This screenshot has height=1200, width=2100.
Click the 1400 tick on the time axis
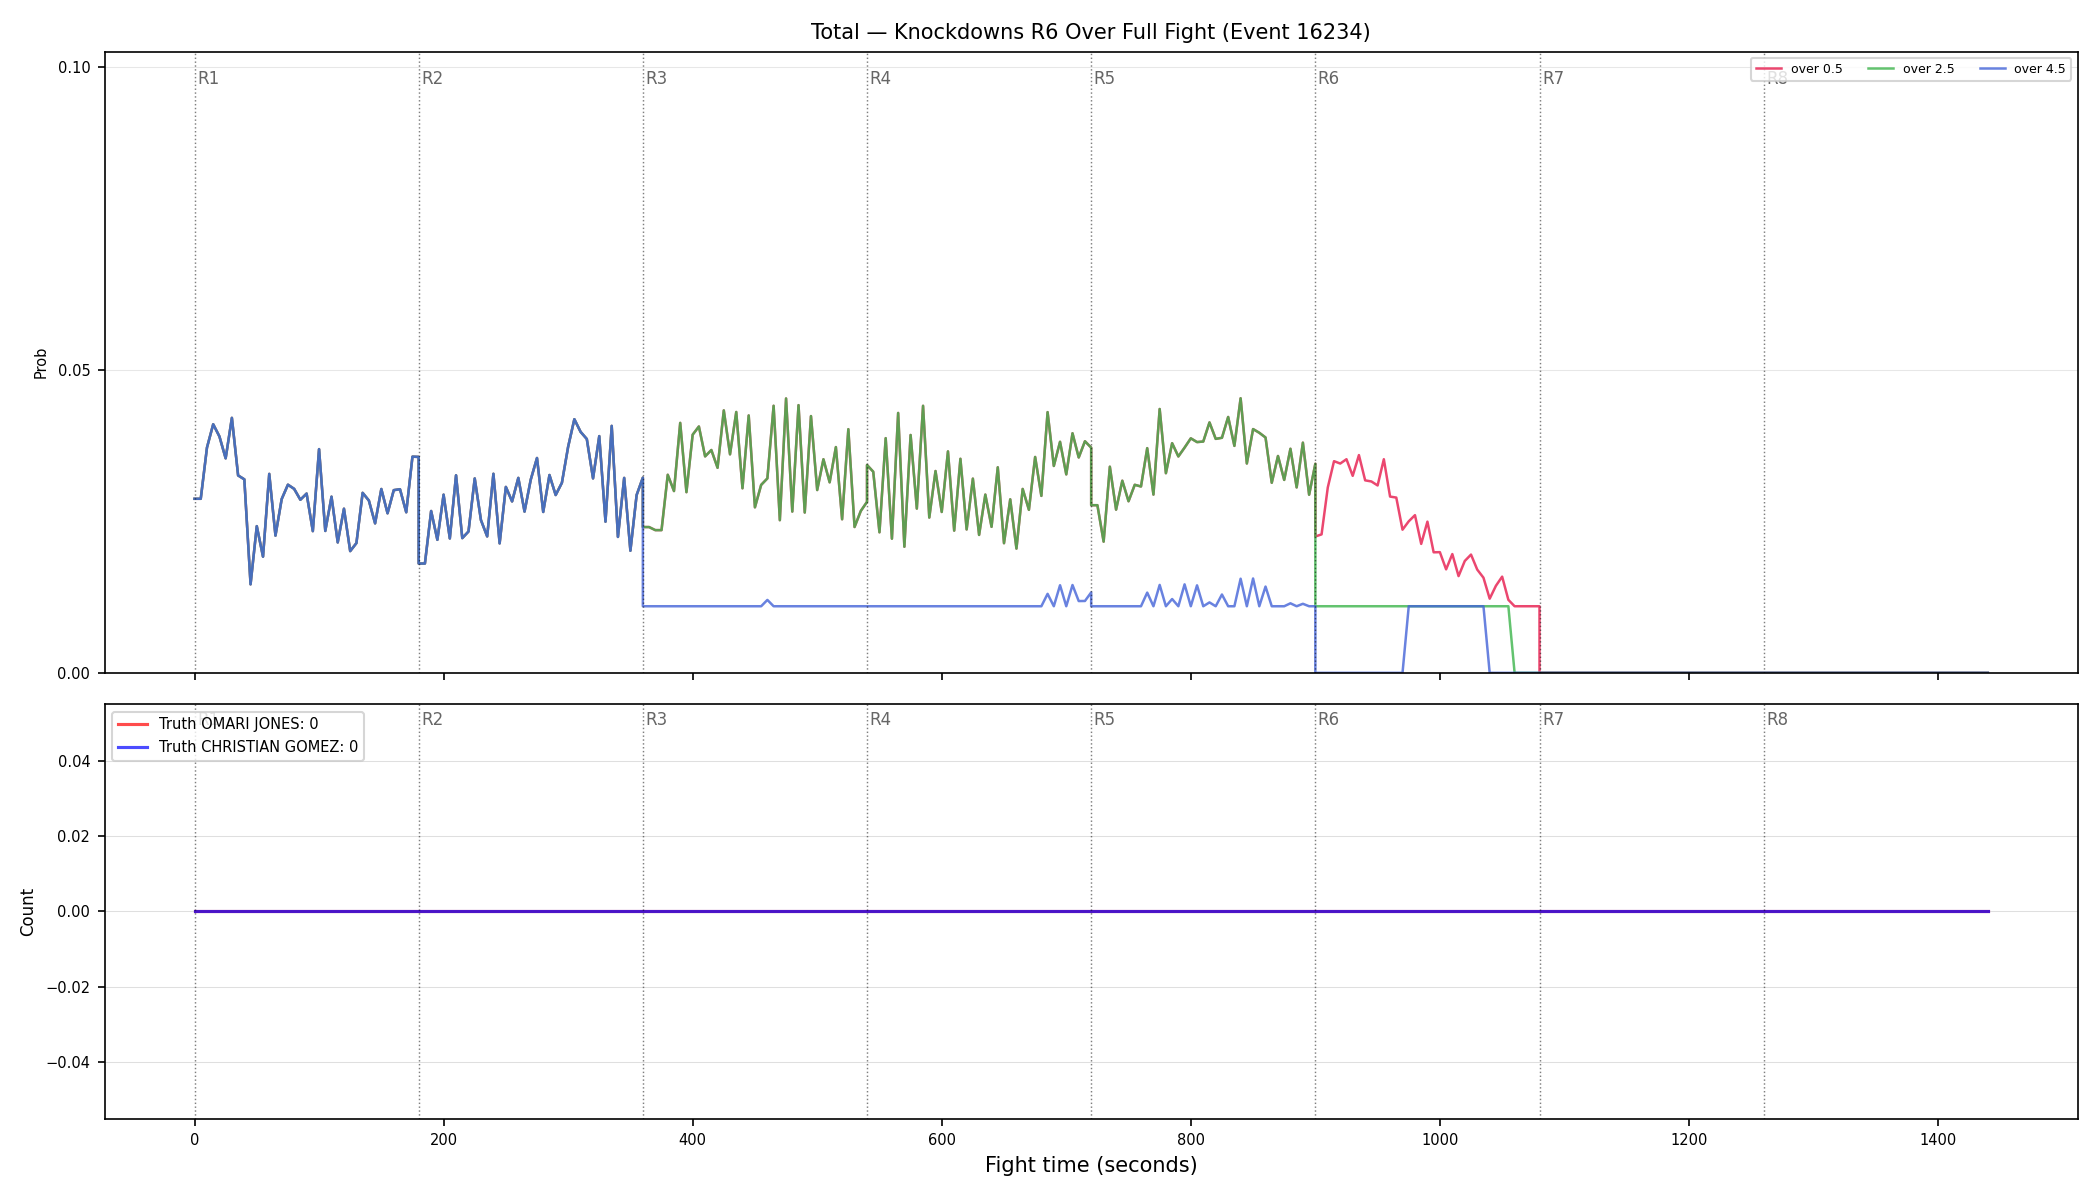pos(1938,1140)
